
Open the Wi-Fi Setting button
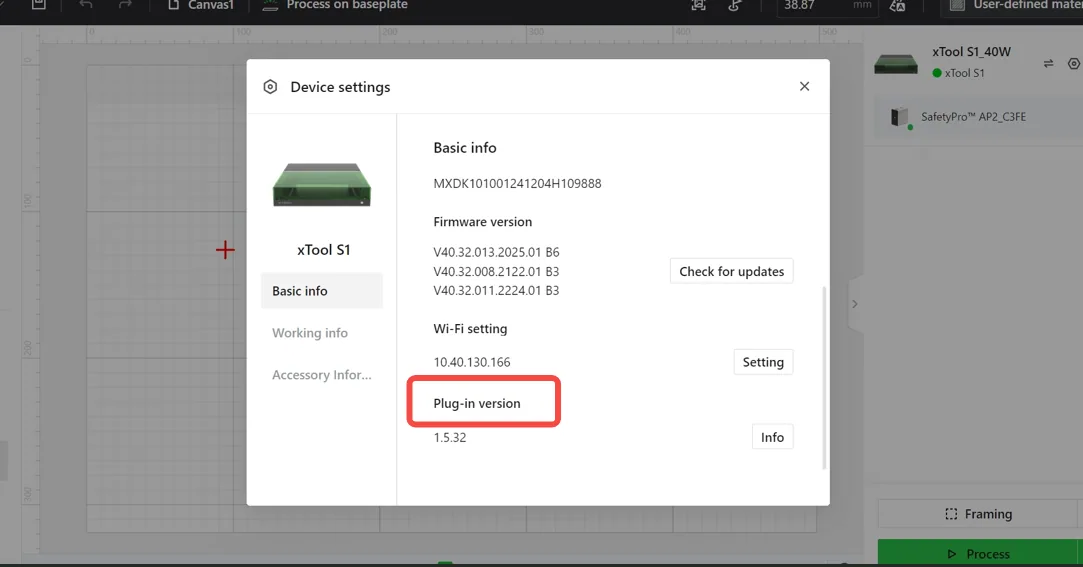tap(763, 362)
